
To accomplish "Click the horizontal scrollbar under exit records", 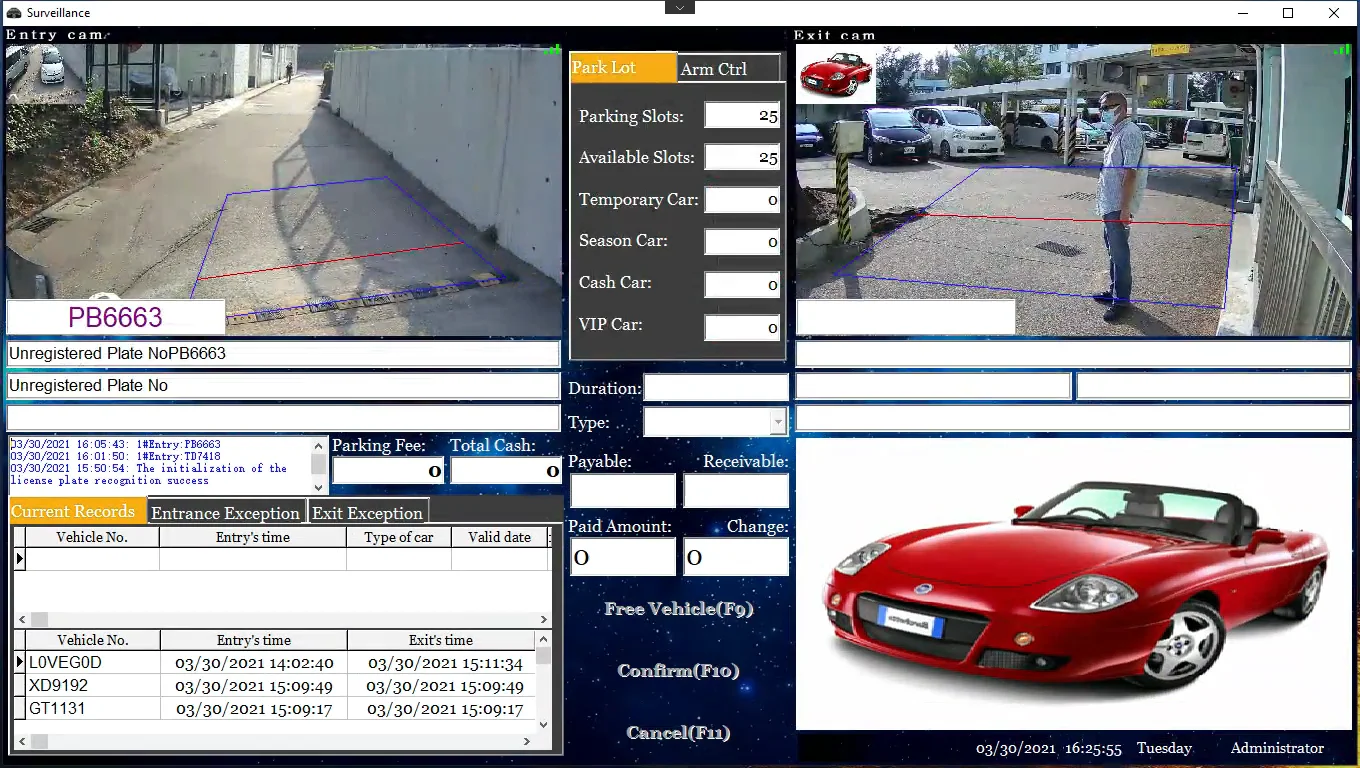I will tap(280, 740).
